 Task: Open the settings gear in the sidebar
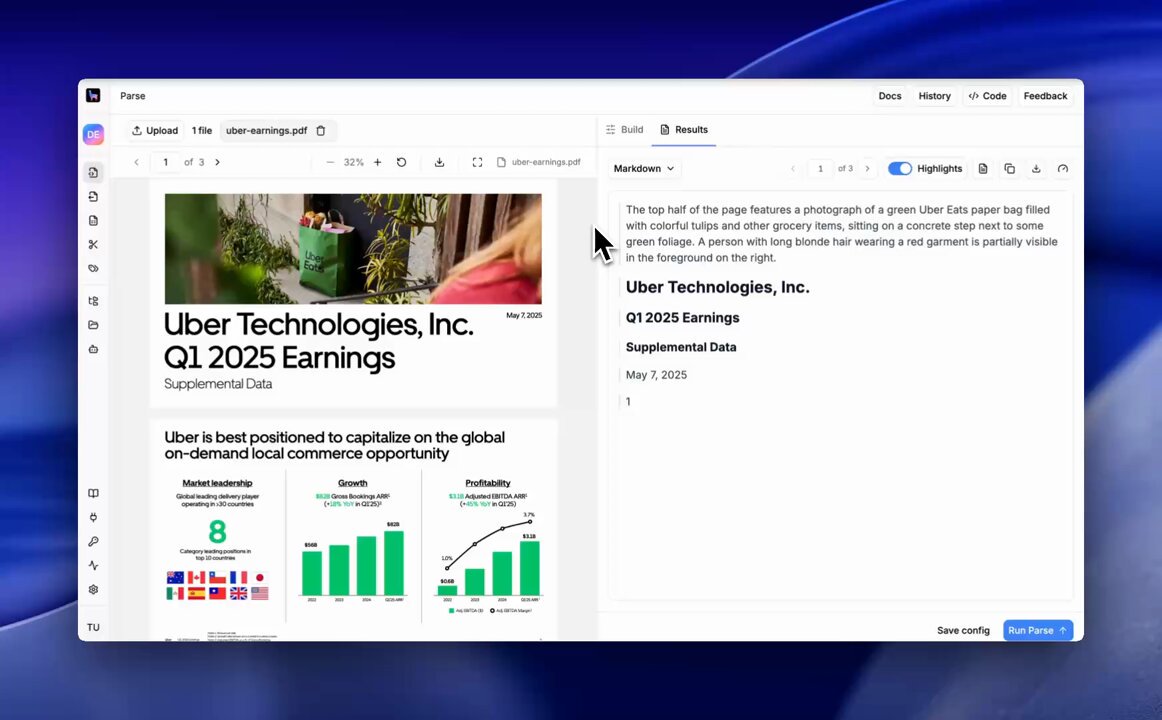(x=93, y=590)
